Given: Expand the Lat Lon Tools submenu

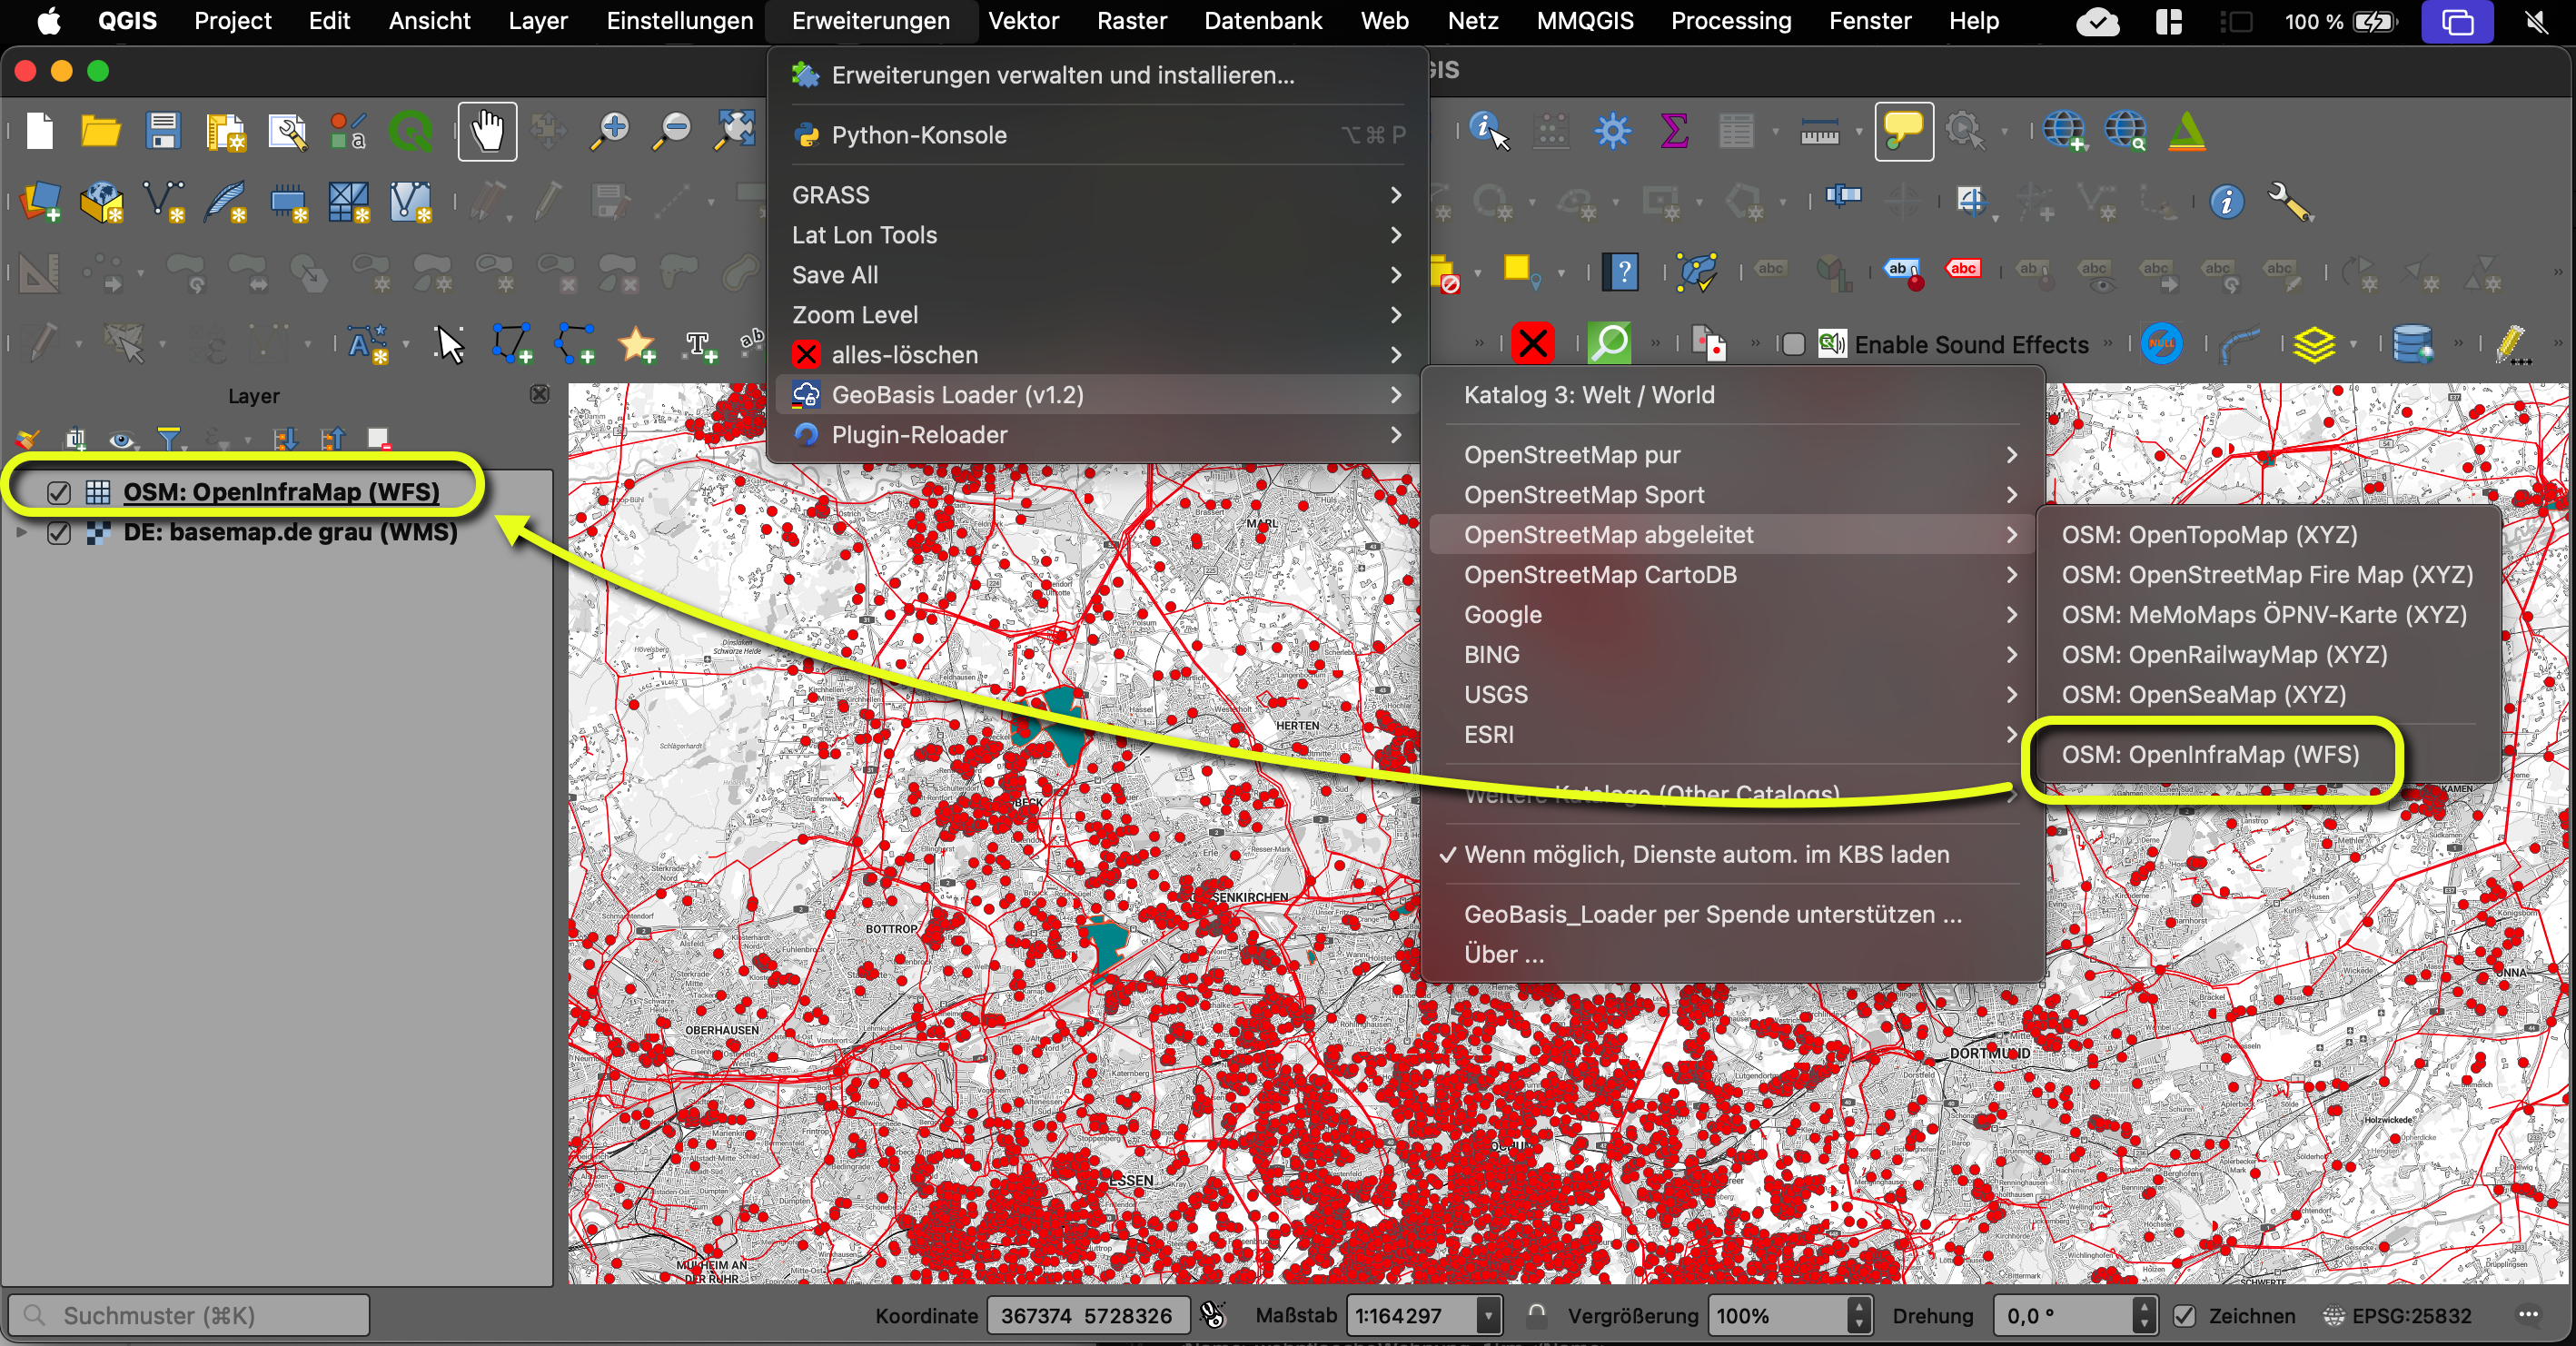Looking at the screenshot, I should click(x=1097, y=235).
